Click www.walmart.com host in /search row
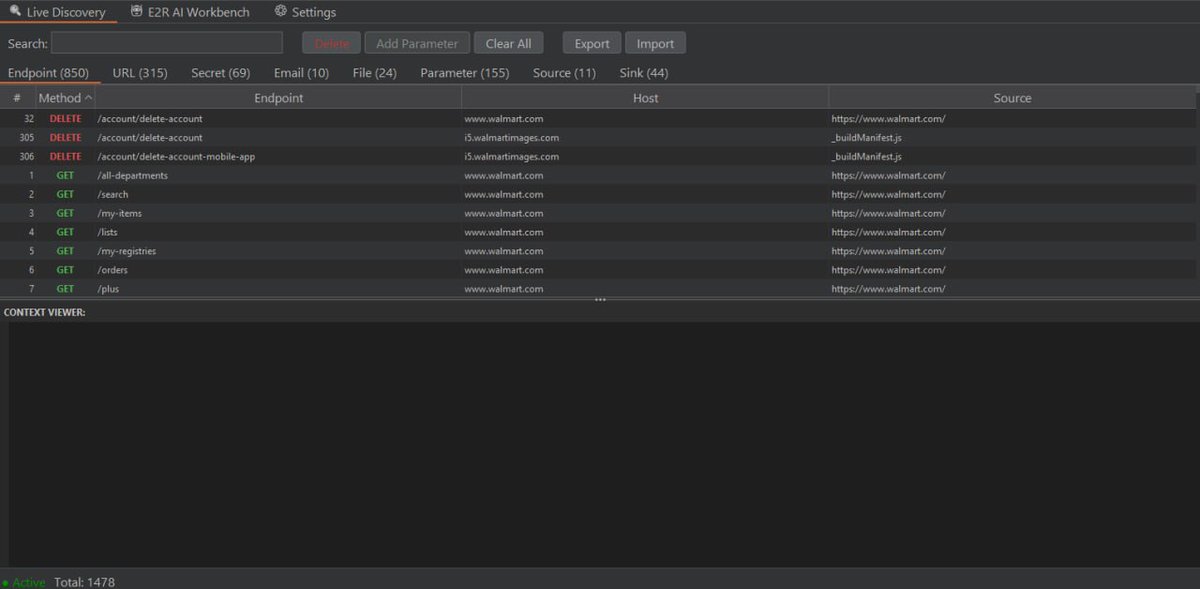 (504, 195)
